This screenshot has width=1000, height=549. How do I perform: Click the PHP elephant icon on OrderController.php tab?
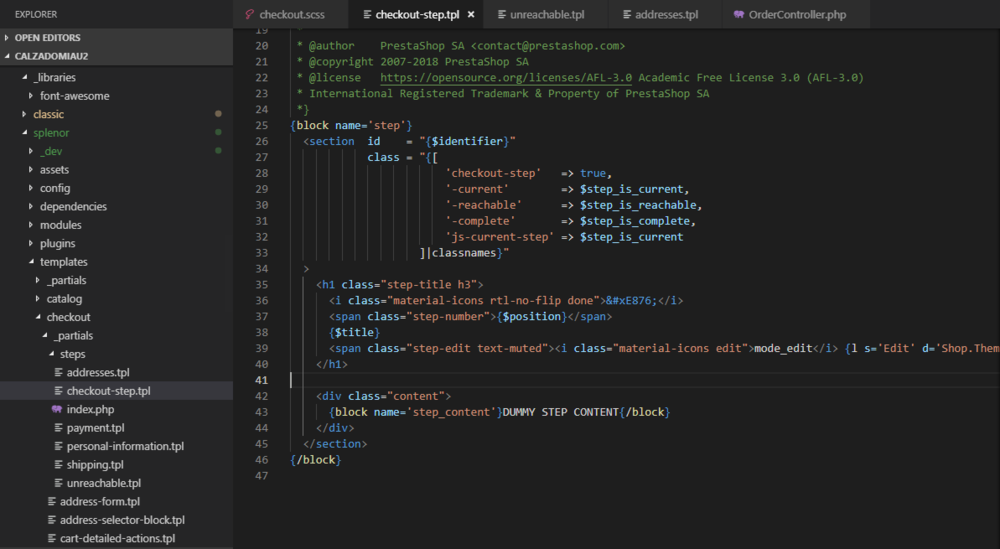pos(738,15)
